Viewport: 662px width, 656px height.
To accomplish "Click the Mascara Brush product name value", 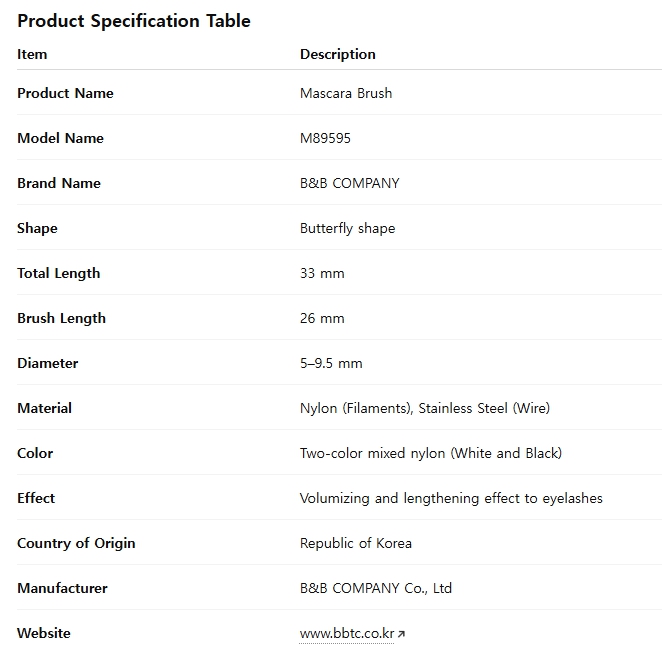I will pyautogui.click(x=345, y=93).
